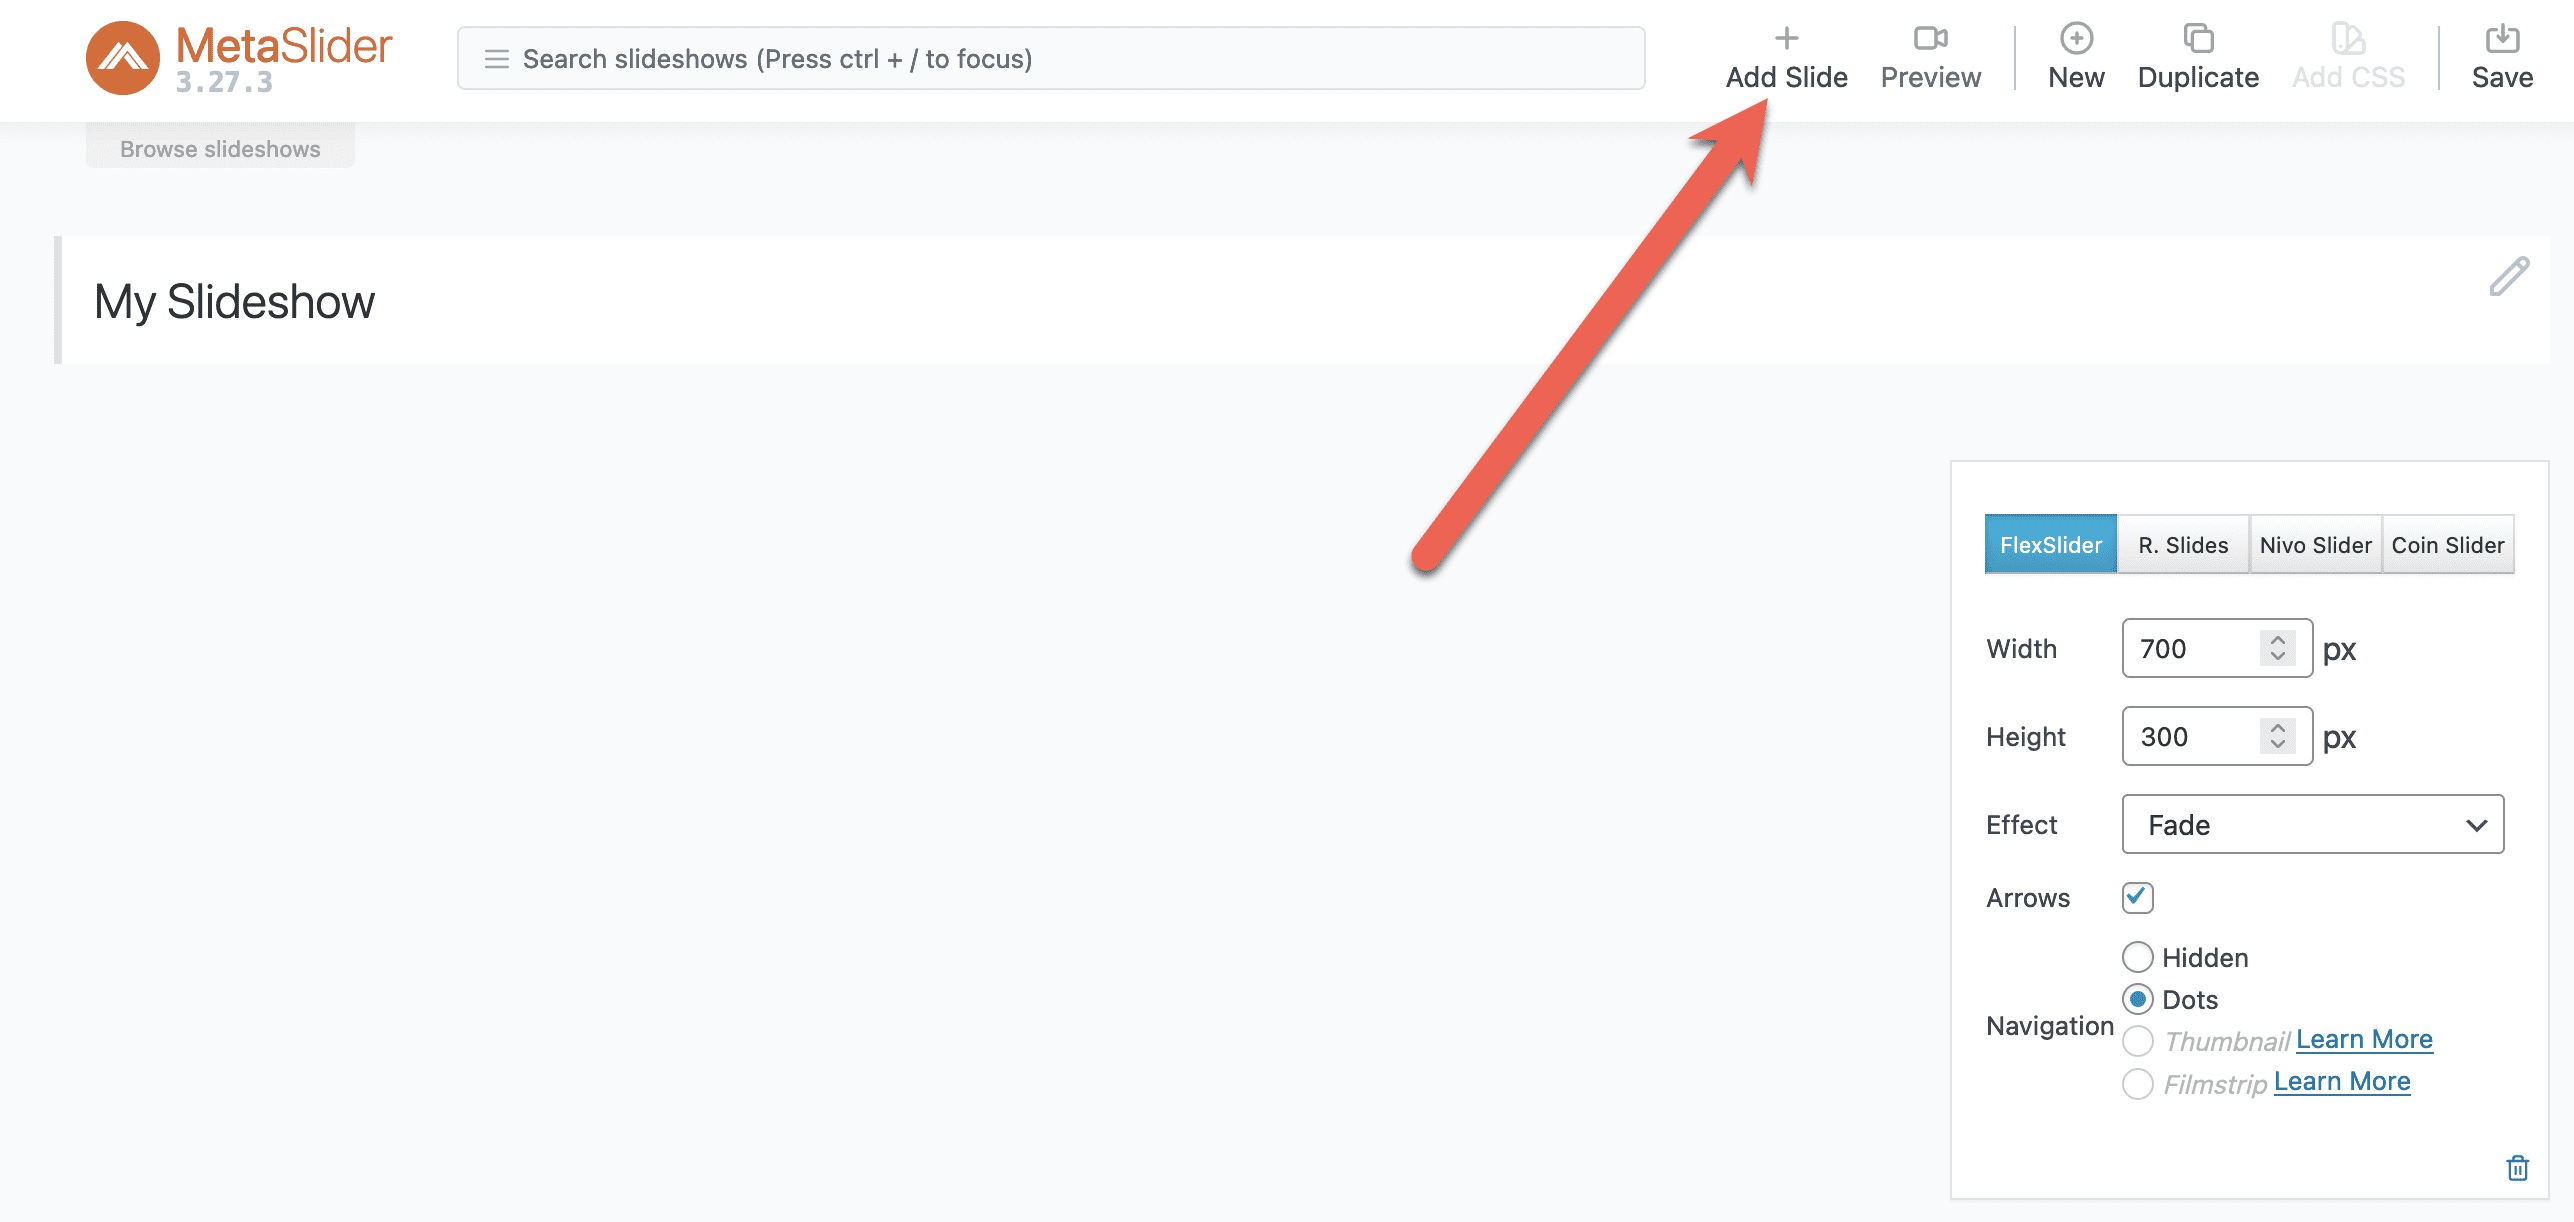Adjust the Height stepper arrows

pos(2277,736)
